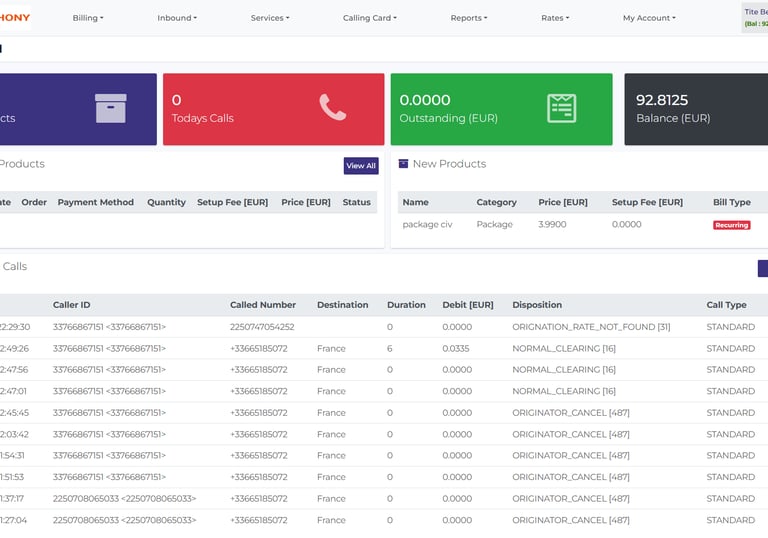Click the Bill Type column header
Viewport: 768px width, 538px height.
pos(732,202)
